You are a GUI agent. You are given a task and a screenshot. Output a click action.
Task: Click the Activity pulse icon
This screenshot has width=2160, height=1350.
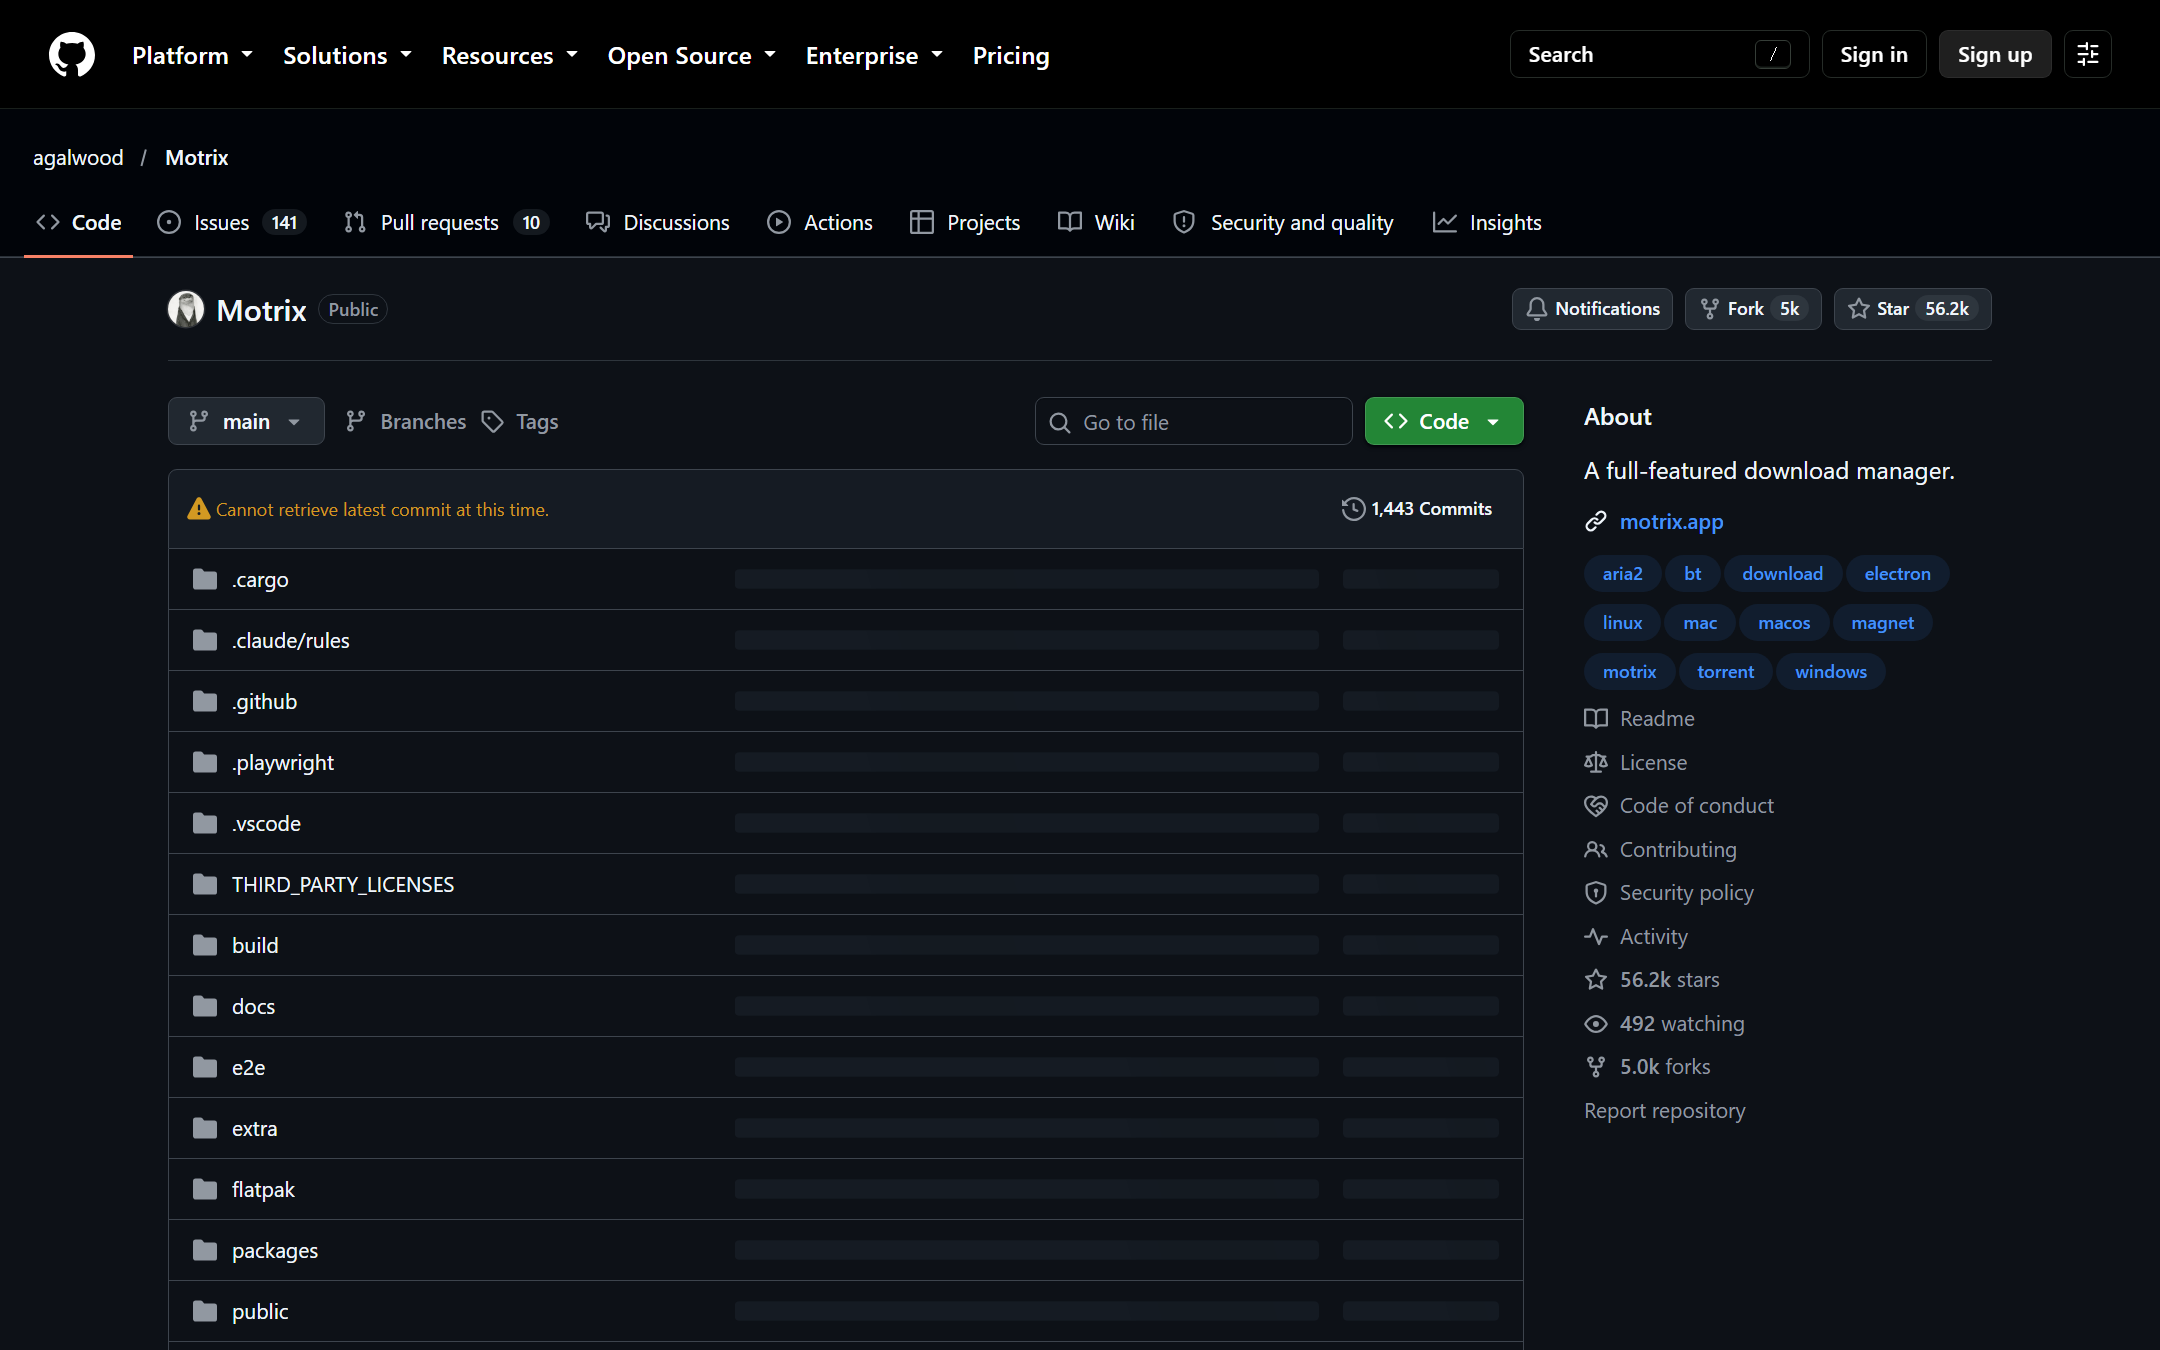pyautogui.click(x=1596, y=937)
